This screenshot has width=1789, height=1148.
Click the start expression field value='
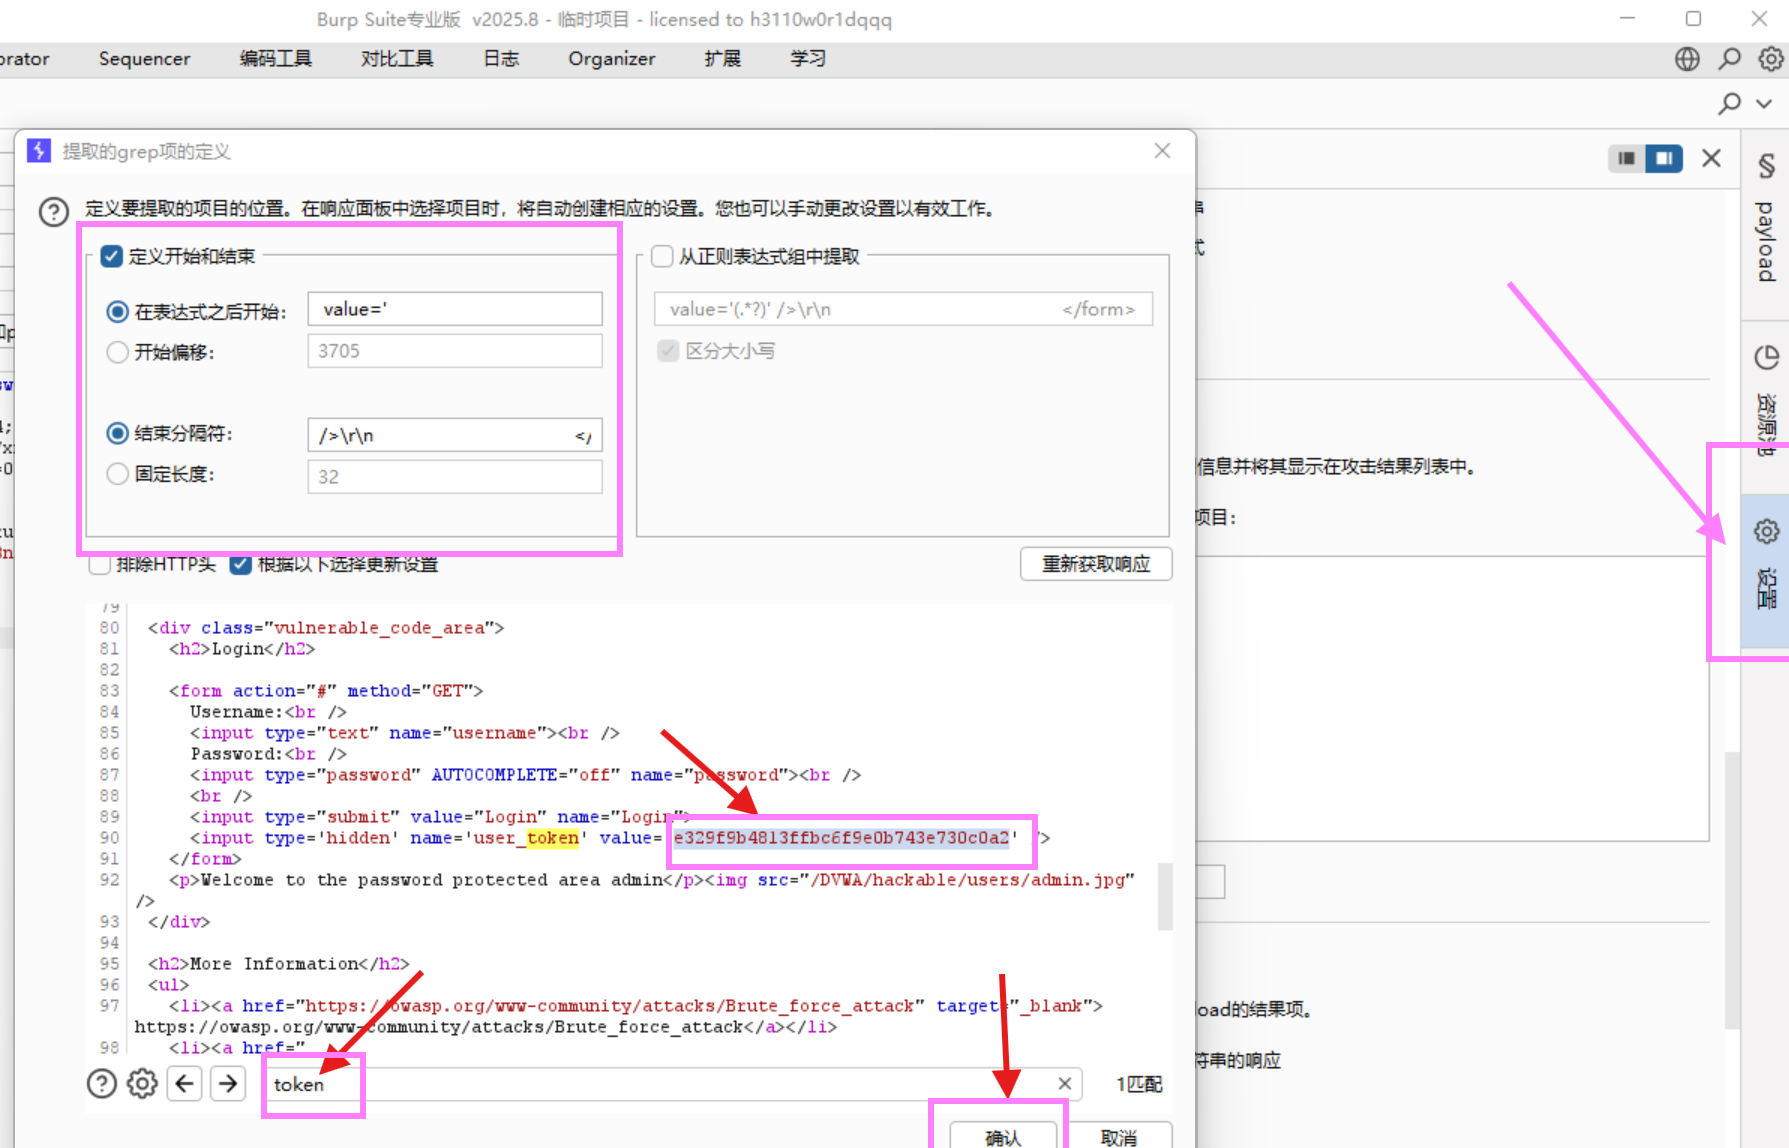coord(455,309)
